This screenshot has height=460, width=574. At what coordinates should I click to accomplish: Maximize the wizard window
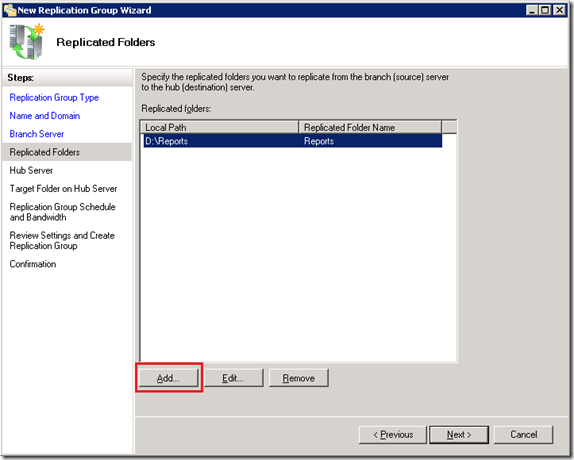click(545, 10)
